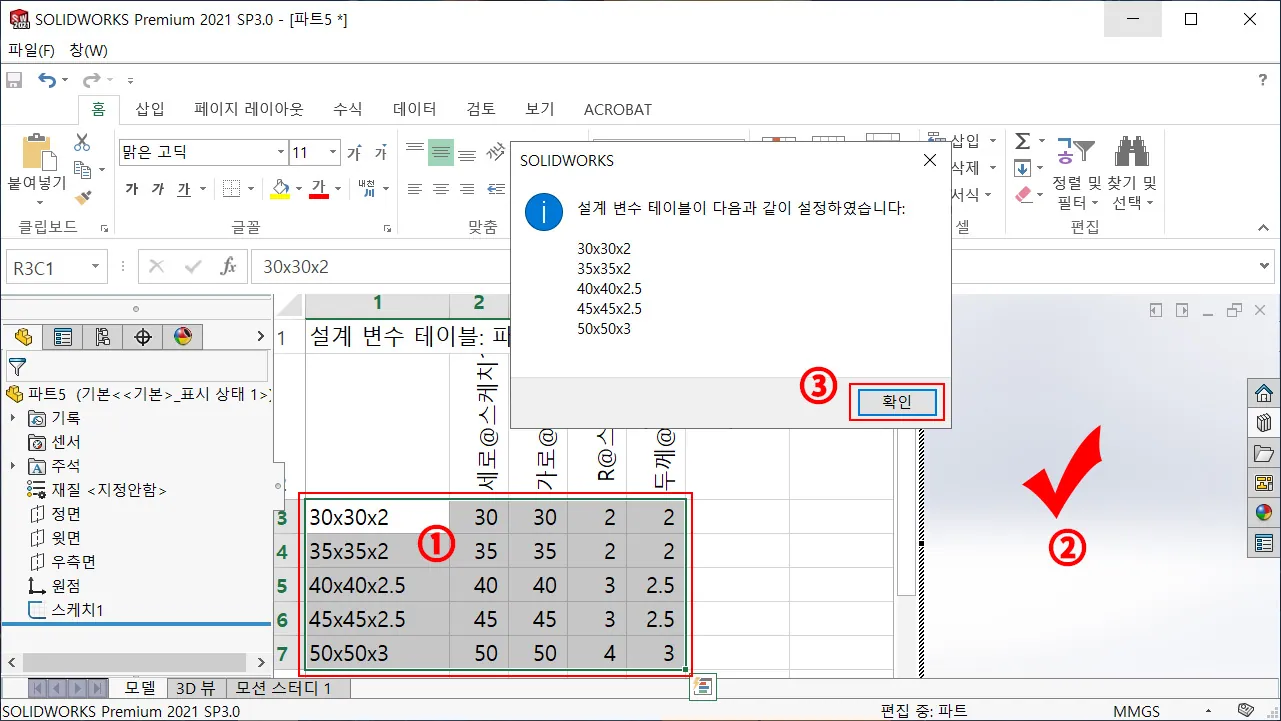This screenshot has width=1281, height=721.
Task: Open the PropertyManager tab icon
Action: 63,337
